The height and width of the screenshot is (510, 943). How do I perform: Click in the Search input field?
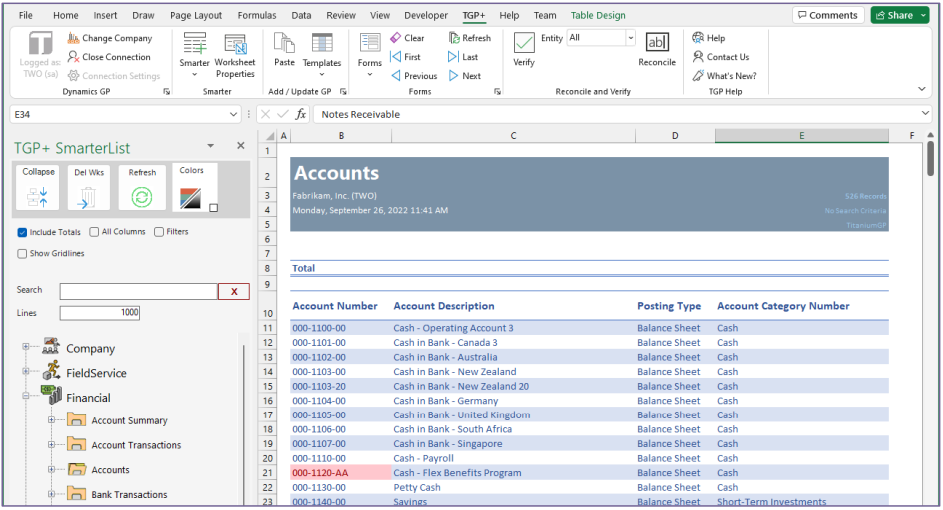point(138,292)
